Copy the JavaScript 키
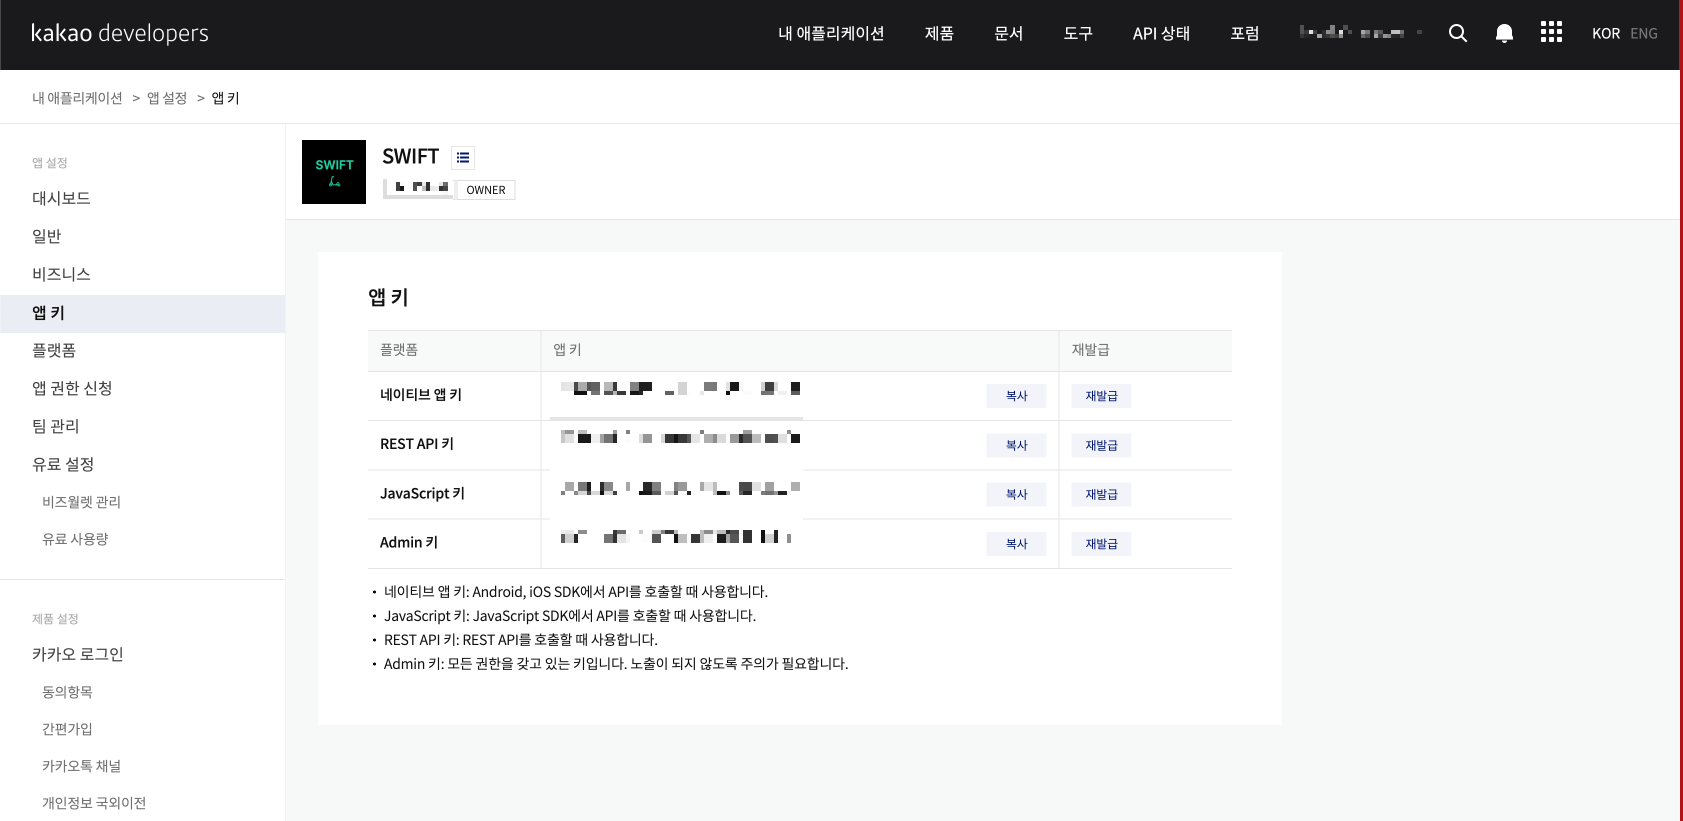Image resolution: width=1683 pixels, height=821 pixels. 1016,494
